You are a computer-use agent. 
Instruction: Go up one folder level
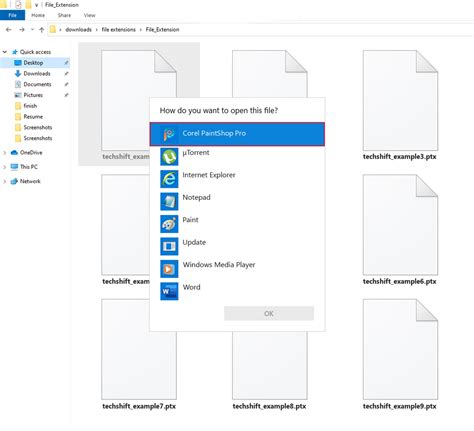pyautogui.click(x=42, y=30)
